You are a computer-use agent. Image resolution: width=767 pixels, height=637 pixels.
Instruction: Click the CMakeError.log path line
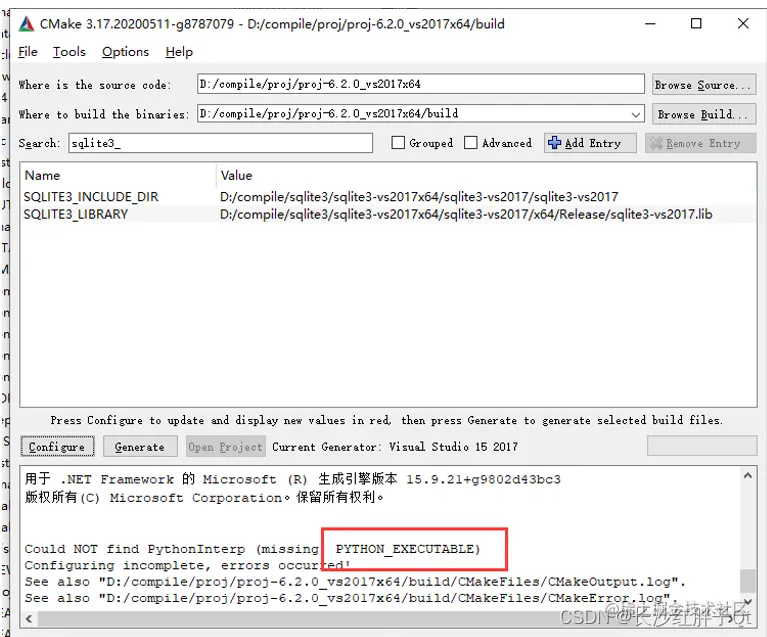coord(351,598)
